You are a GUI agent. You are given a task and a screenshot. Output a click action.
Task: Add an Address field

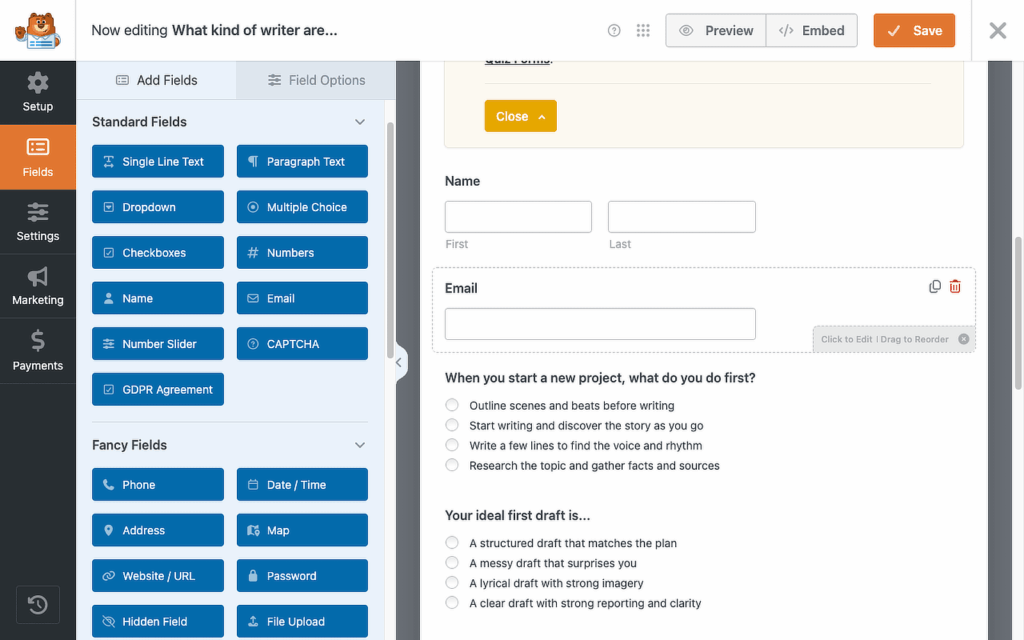coord(158,530)
